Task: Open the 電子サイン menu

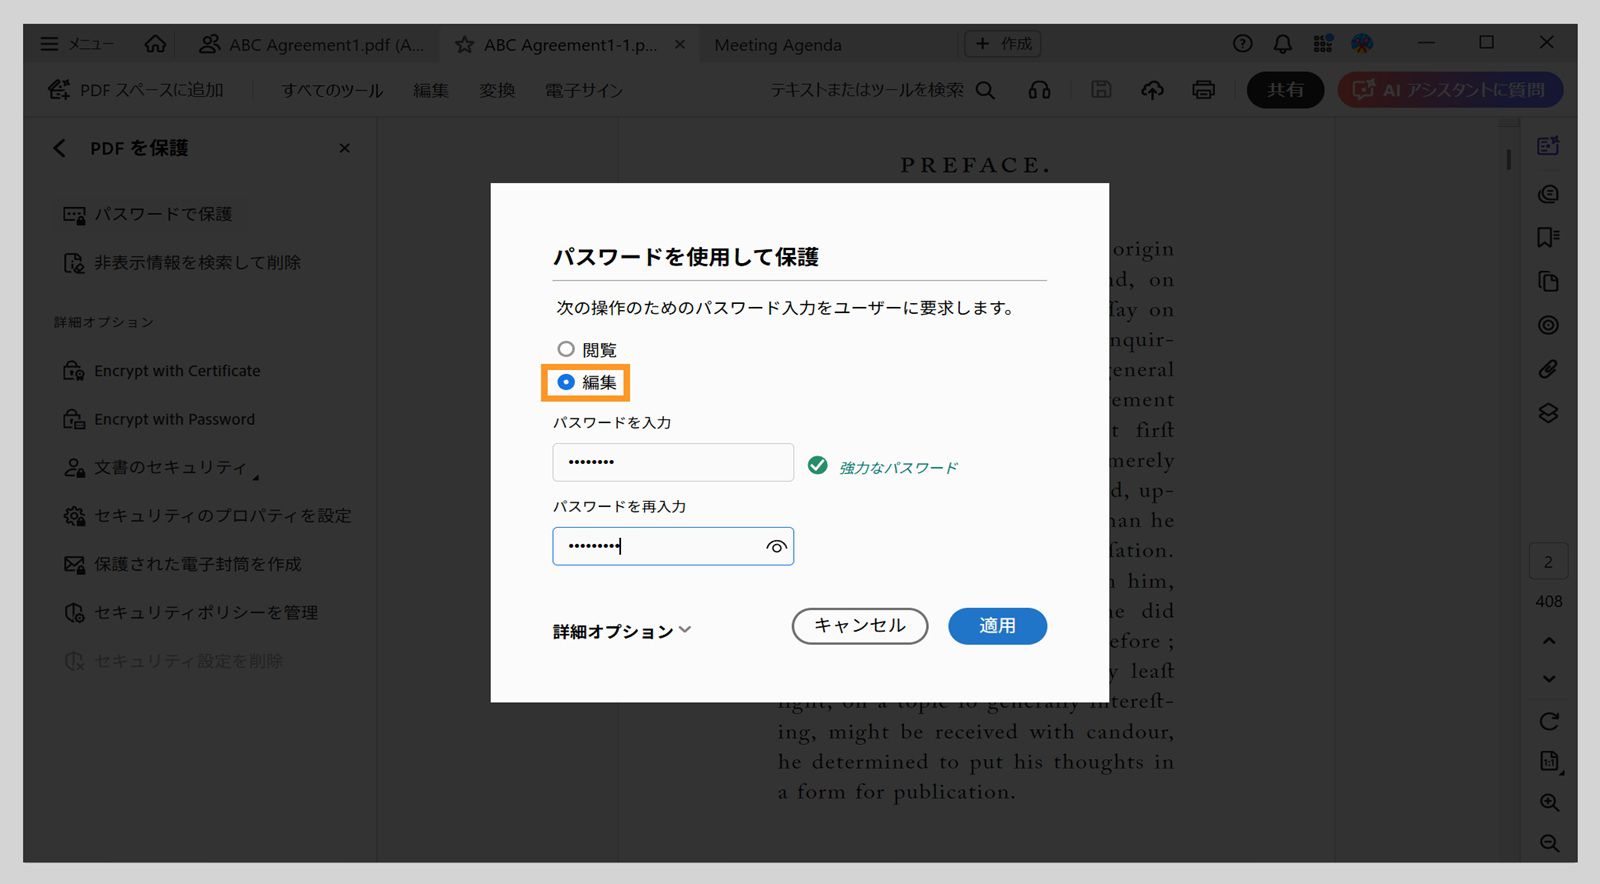Action: pyautogui.click(x=584, y=90)
